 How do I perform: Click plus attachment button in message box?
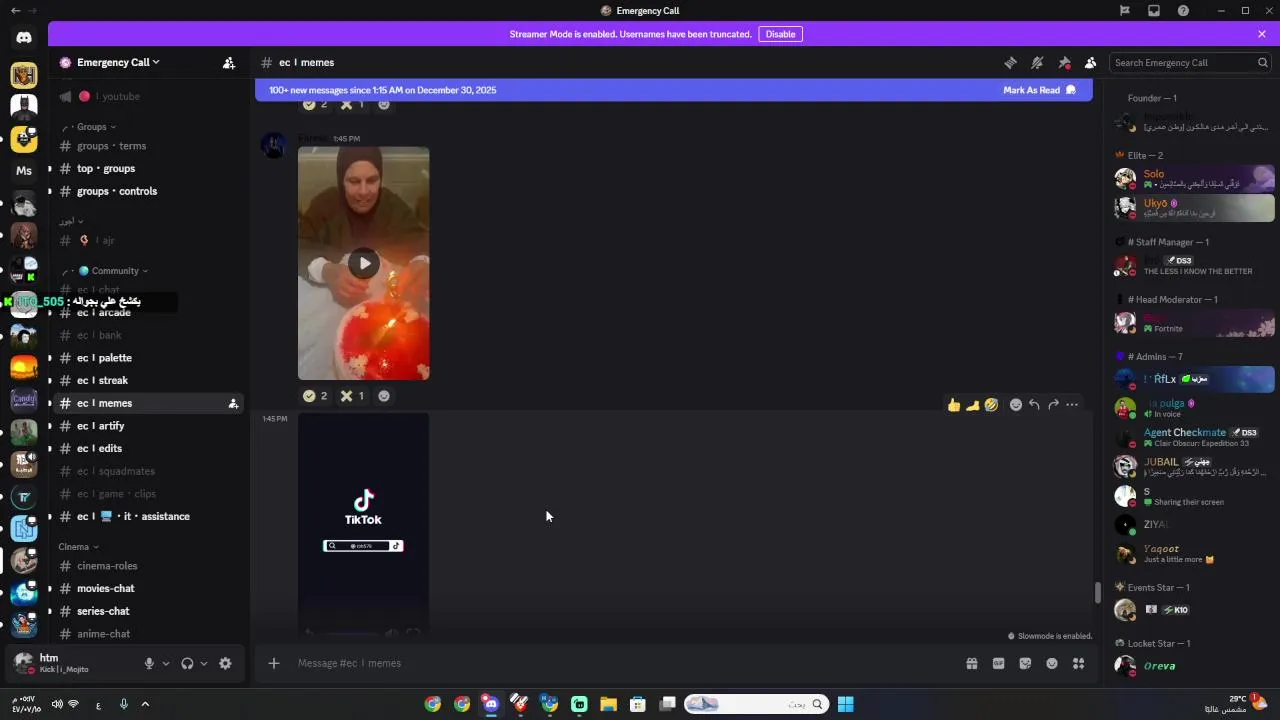[274, 663]
